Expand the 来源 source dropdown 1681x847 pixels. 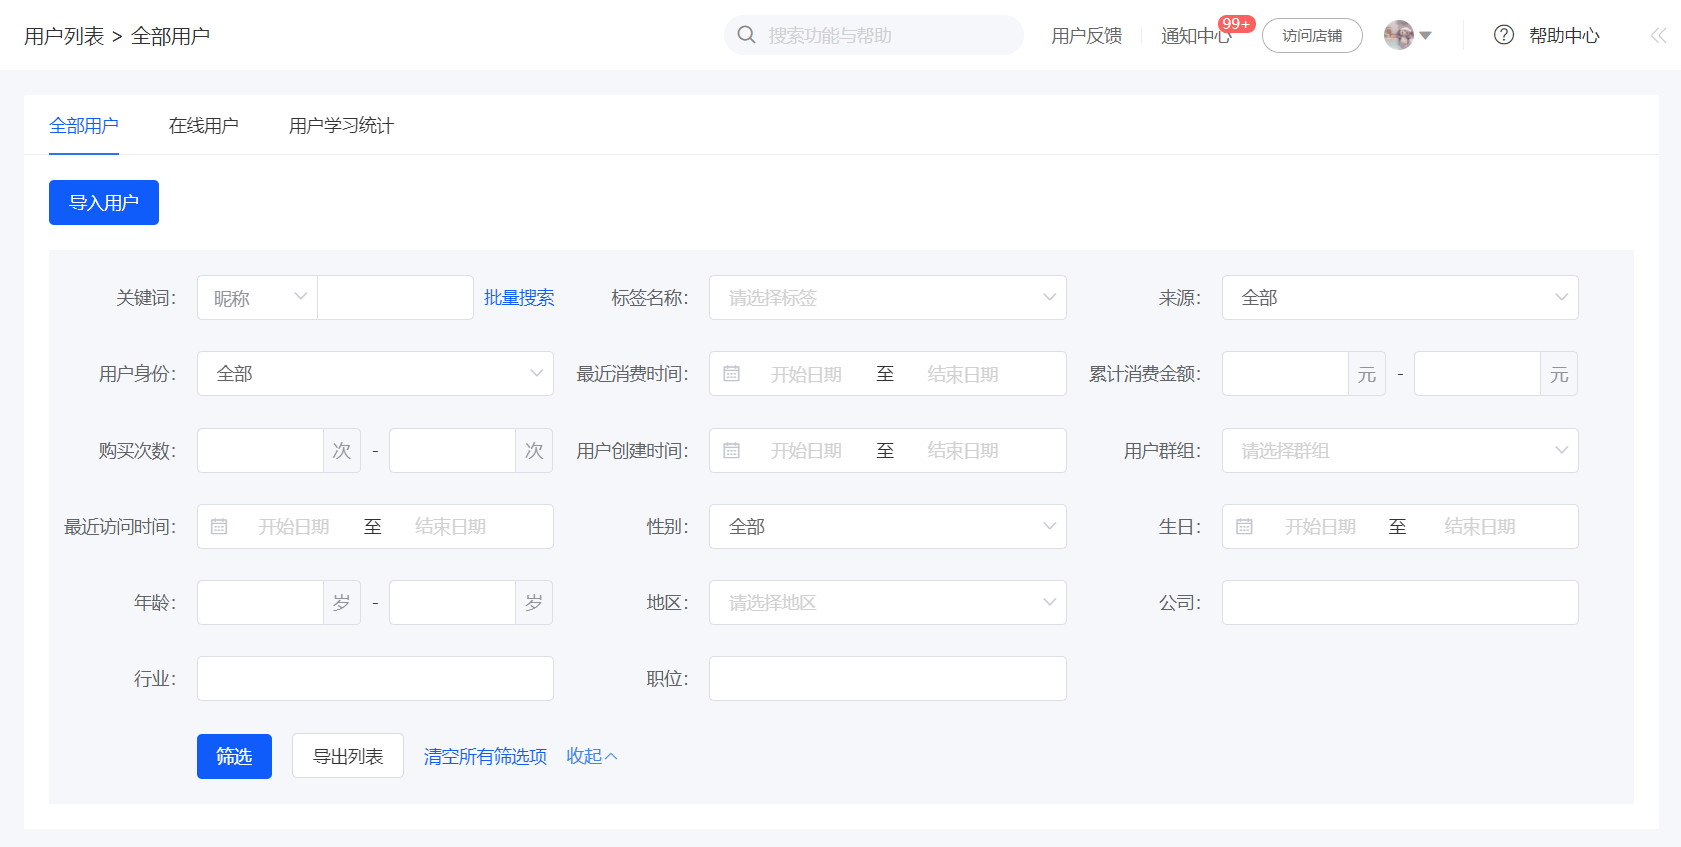pyautogui.click(x=1400, y=298)
